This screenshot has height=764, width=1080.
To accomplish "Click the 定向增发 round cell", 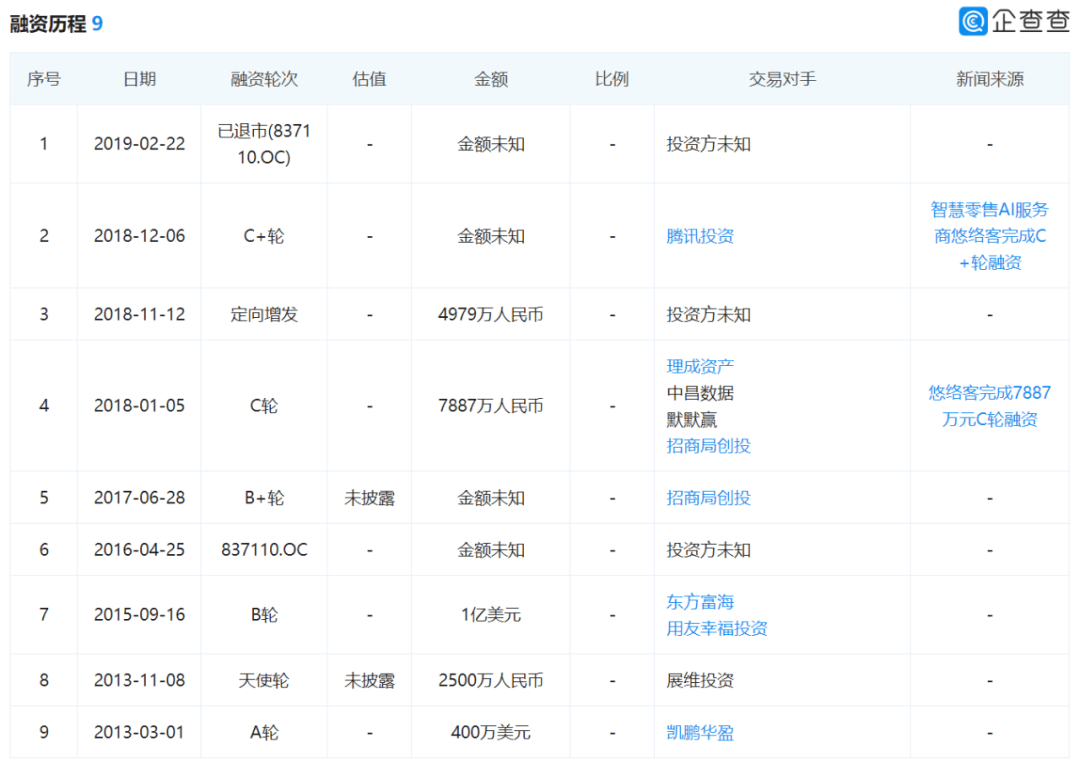I will point(264,315).
